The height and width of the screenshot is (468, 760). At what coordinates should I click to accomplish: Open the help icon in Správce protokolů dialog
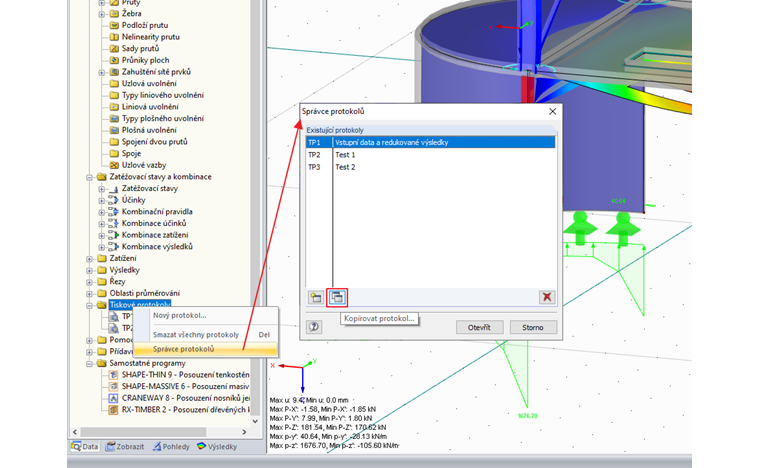coord(314,327)
